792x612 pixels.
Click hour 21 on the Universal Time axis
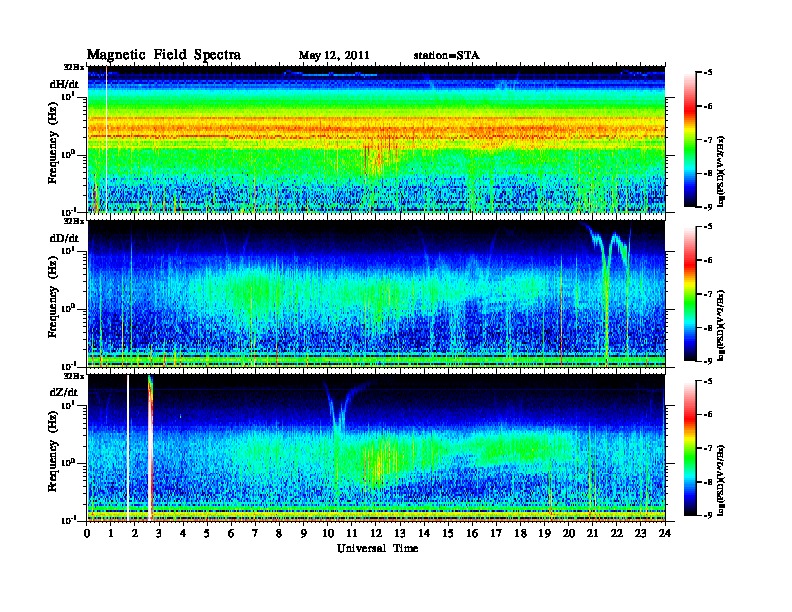click(592, 534)
